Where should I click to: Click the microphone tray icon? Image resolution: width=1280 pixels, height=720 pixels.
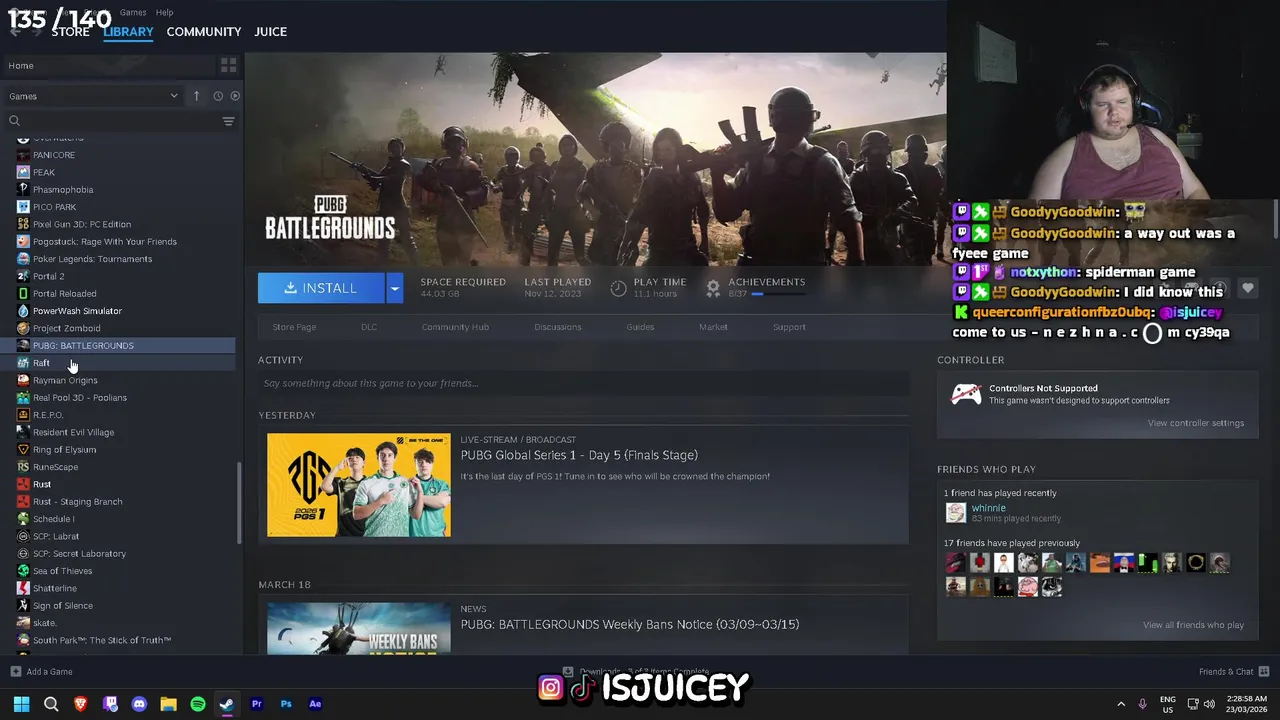(x=1142, y=704)
